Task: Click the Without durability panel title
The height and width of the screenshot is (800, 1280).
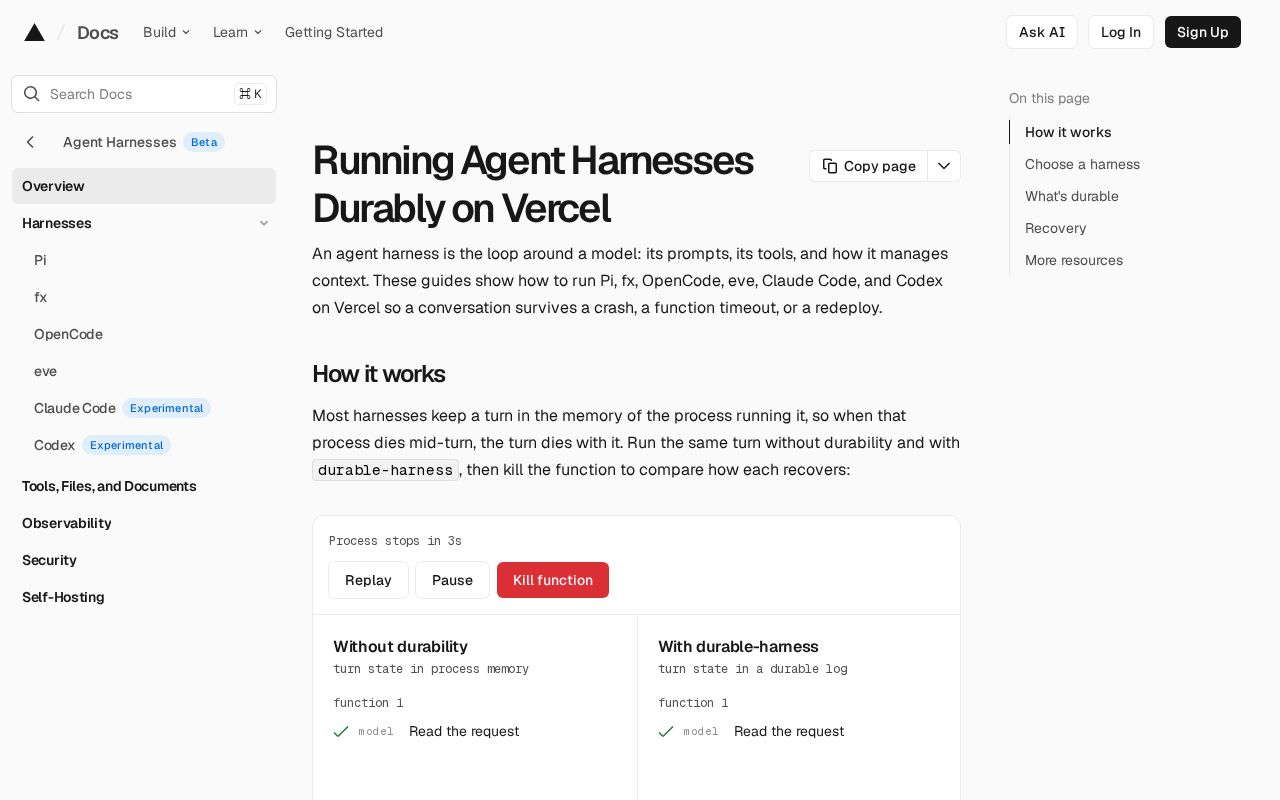Action: tap(400, 647)
